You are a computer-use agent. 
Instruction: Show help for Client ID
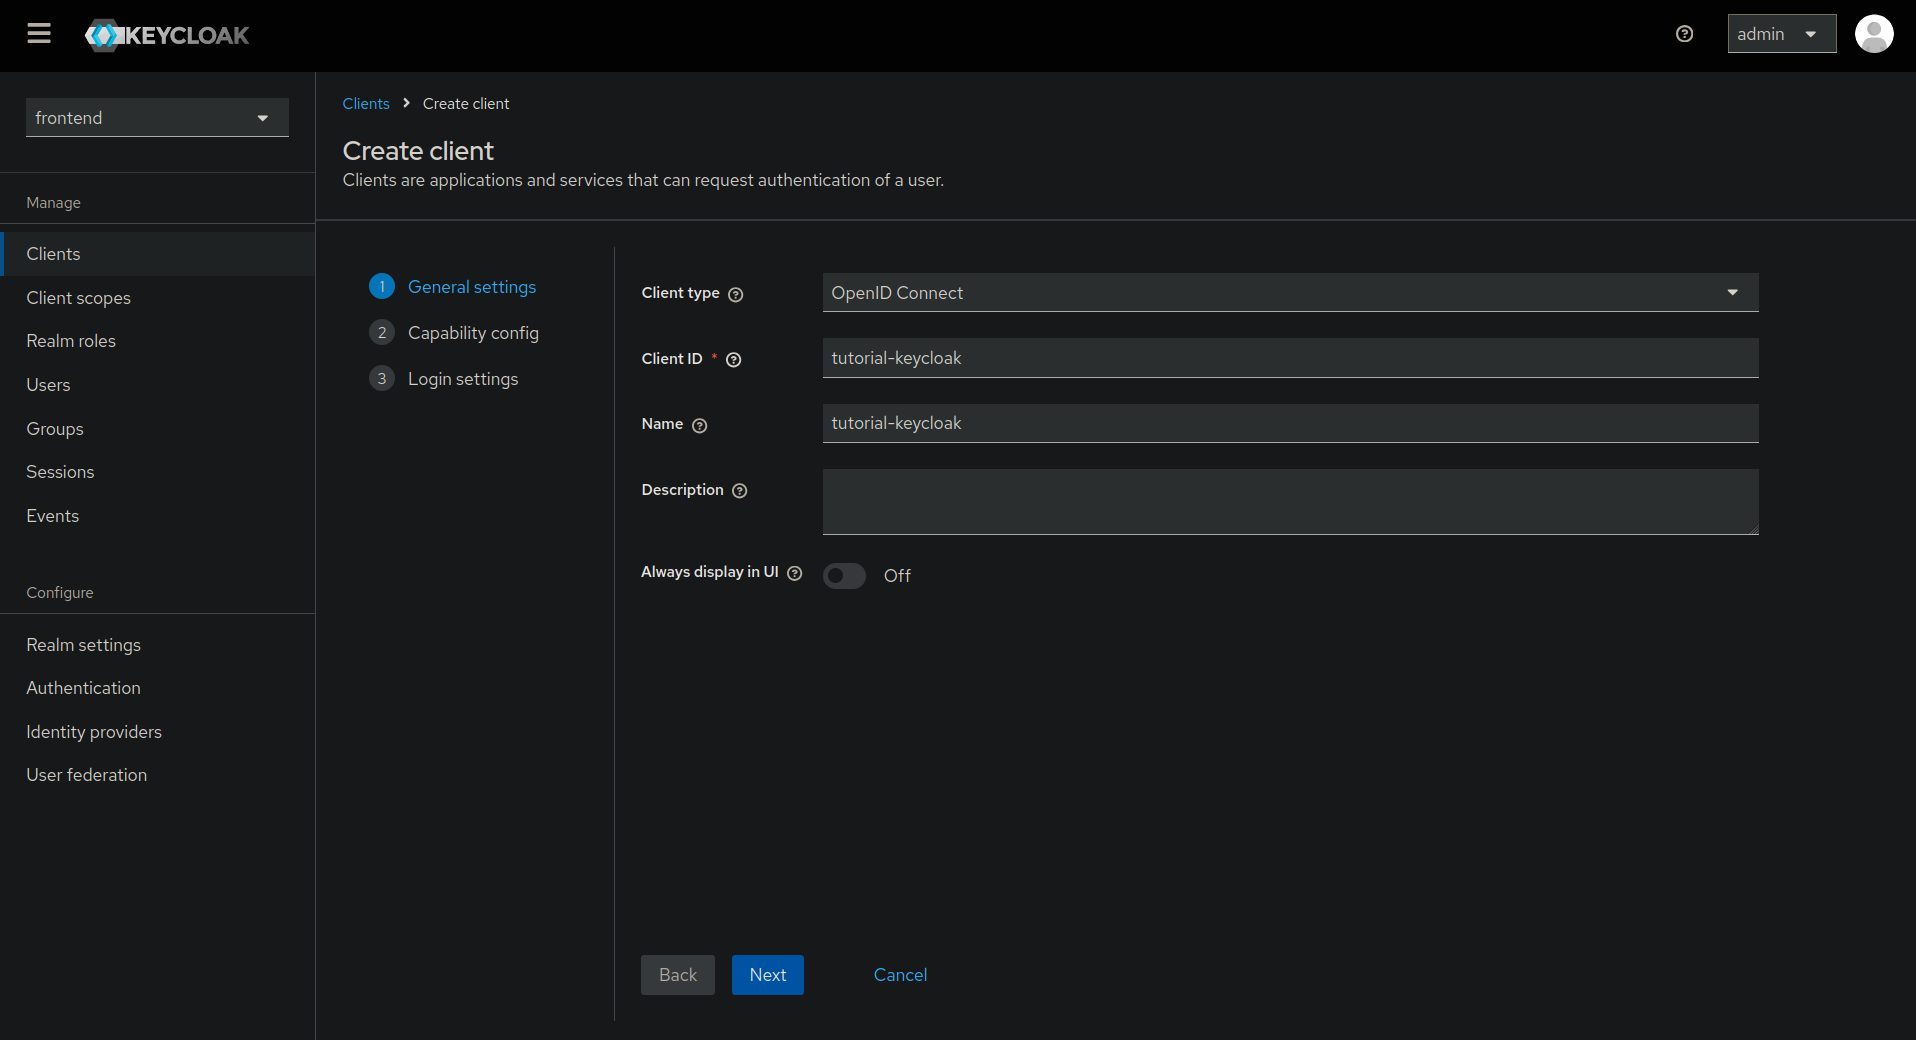(x=734, y=360)
